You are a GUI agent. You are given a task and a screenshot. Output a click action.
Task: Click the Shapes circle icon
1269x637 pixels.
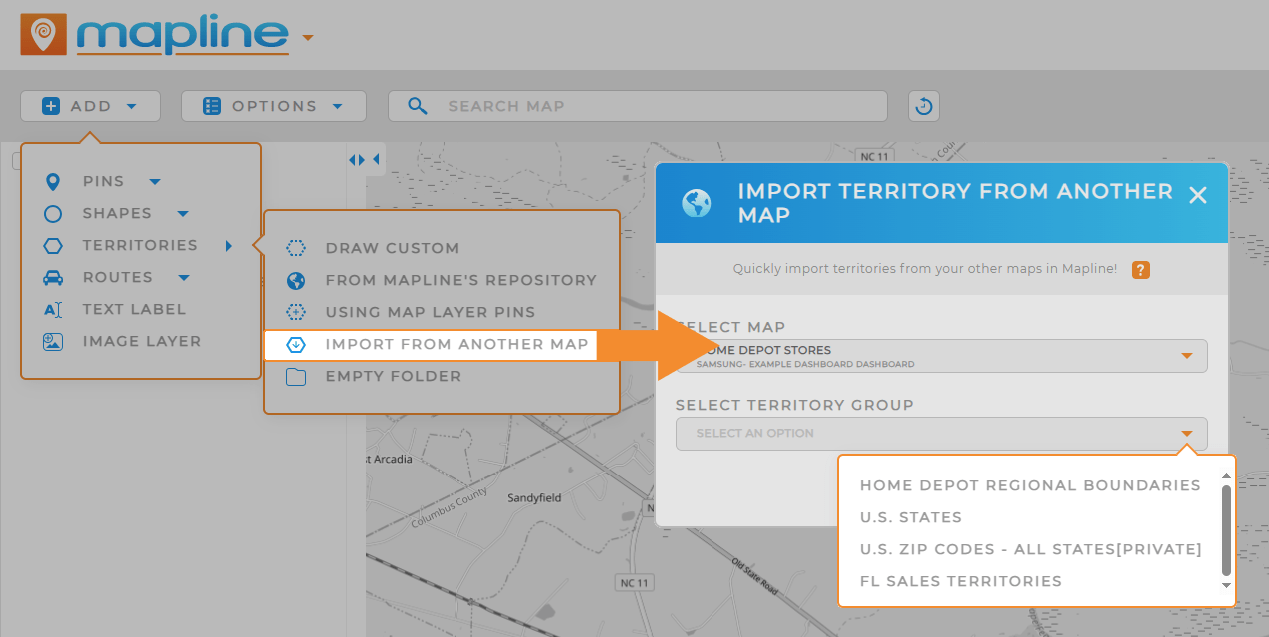click(54, 213)
